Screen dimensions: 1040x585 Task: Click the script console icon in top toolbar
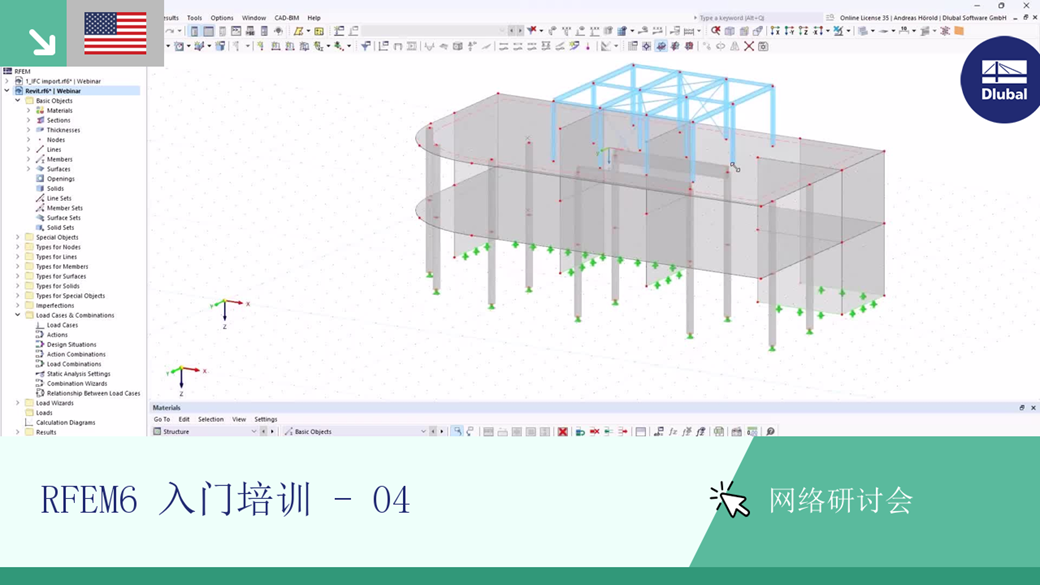[236, 31]
